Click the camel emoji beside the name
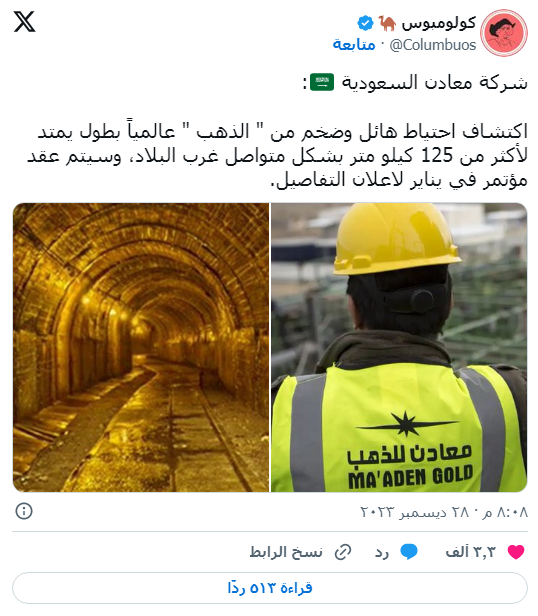 point(387,23)
